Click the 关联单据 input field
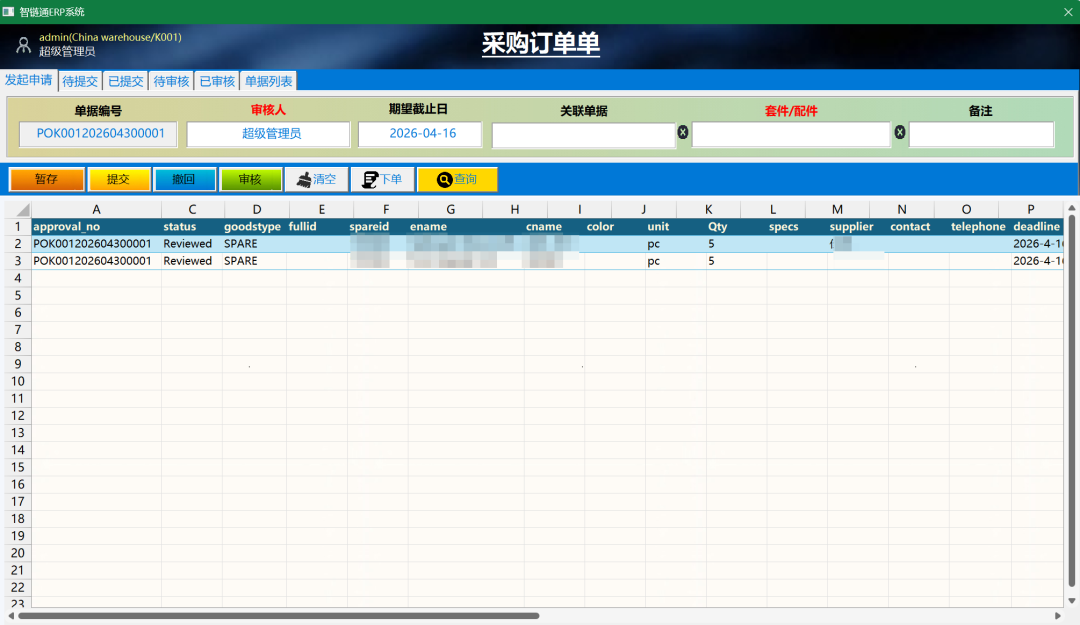Screen dimensions: 1080x625 (583, 134)
